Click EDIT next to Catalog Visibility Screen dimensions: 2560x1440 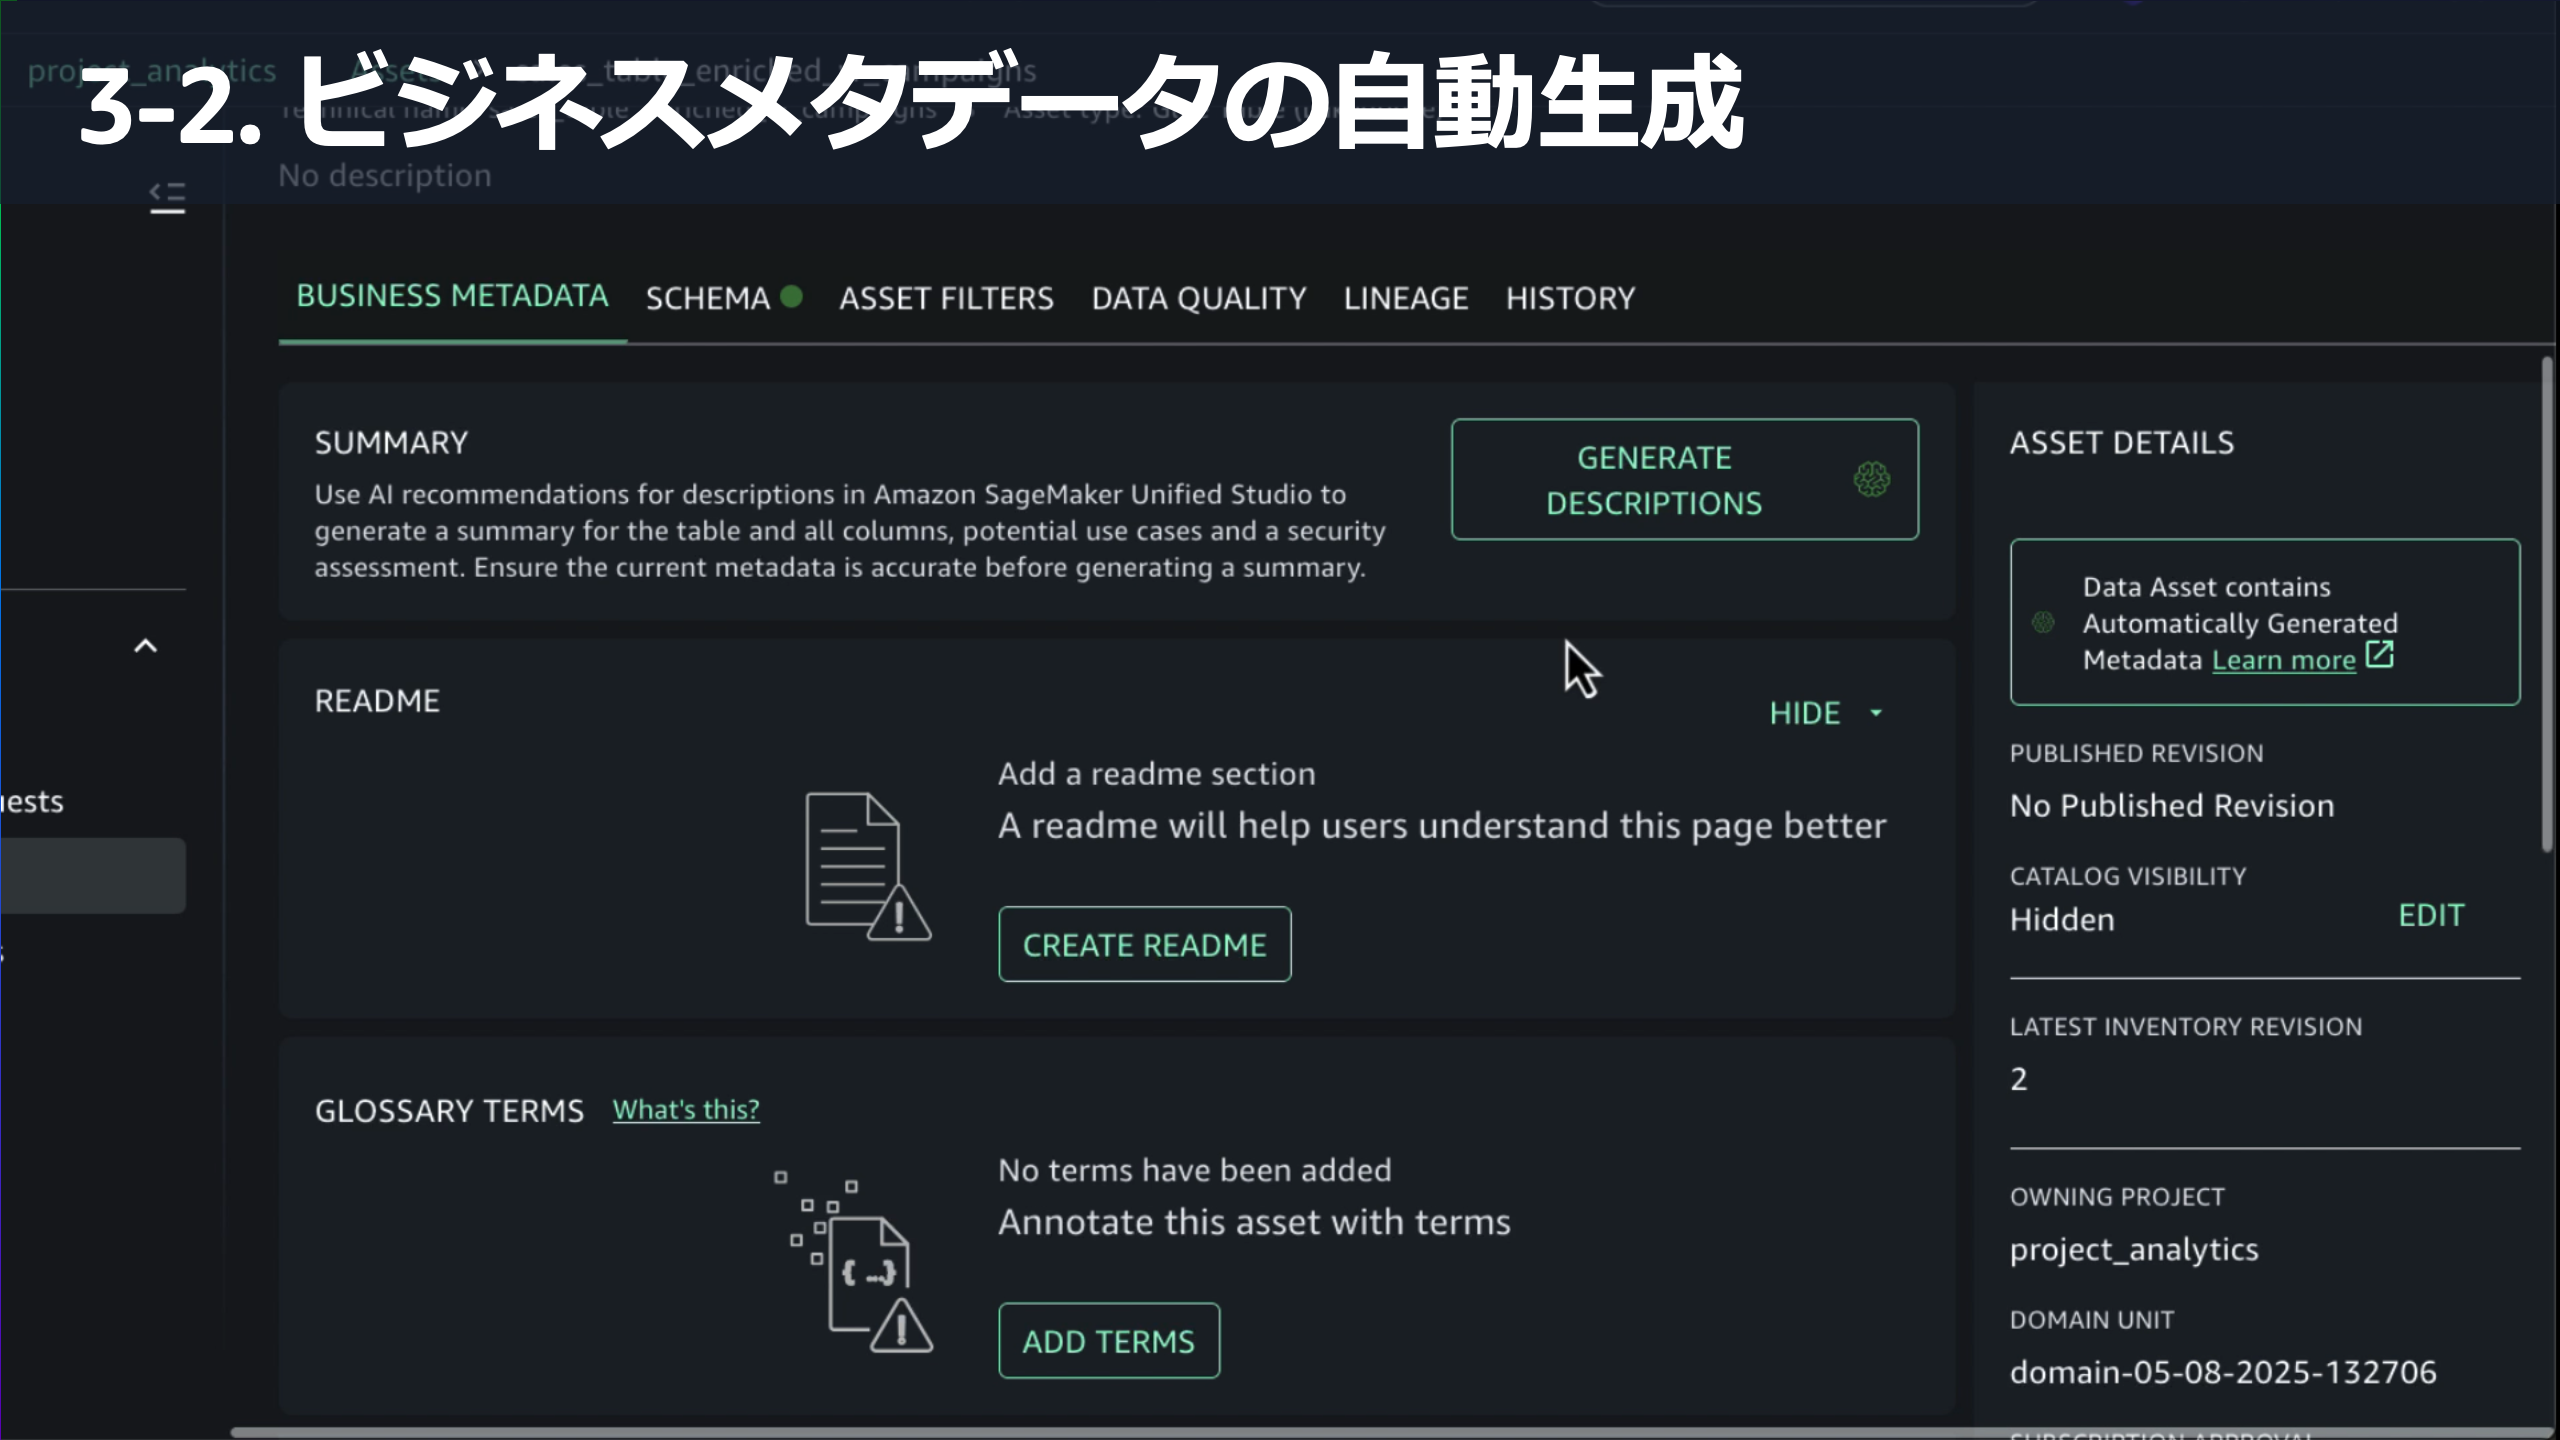click(2431, 915)
